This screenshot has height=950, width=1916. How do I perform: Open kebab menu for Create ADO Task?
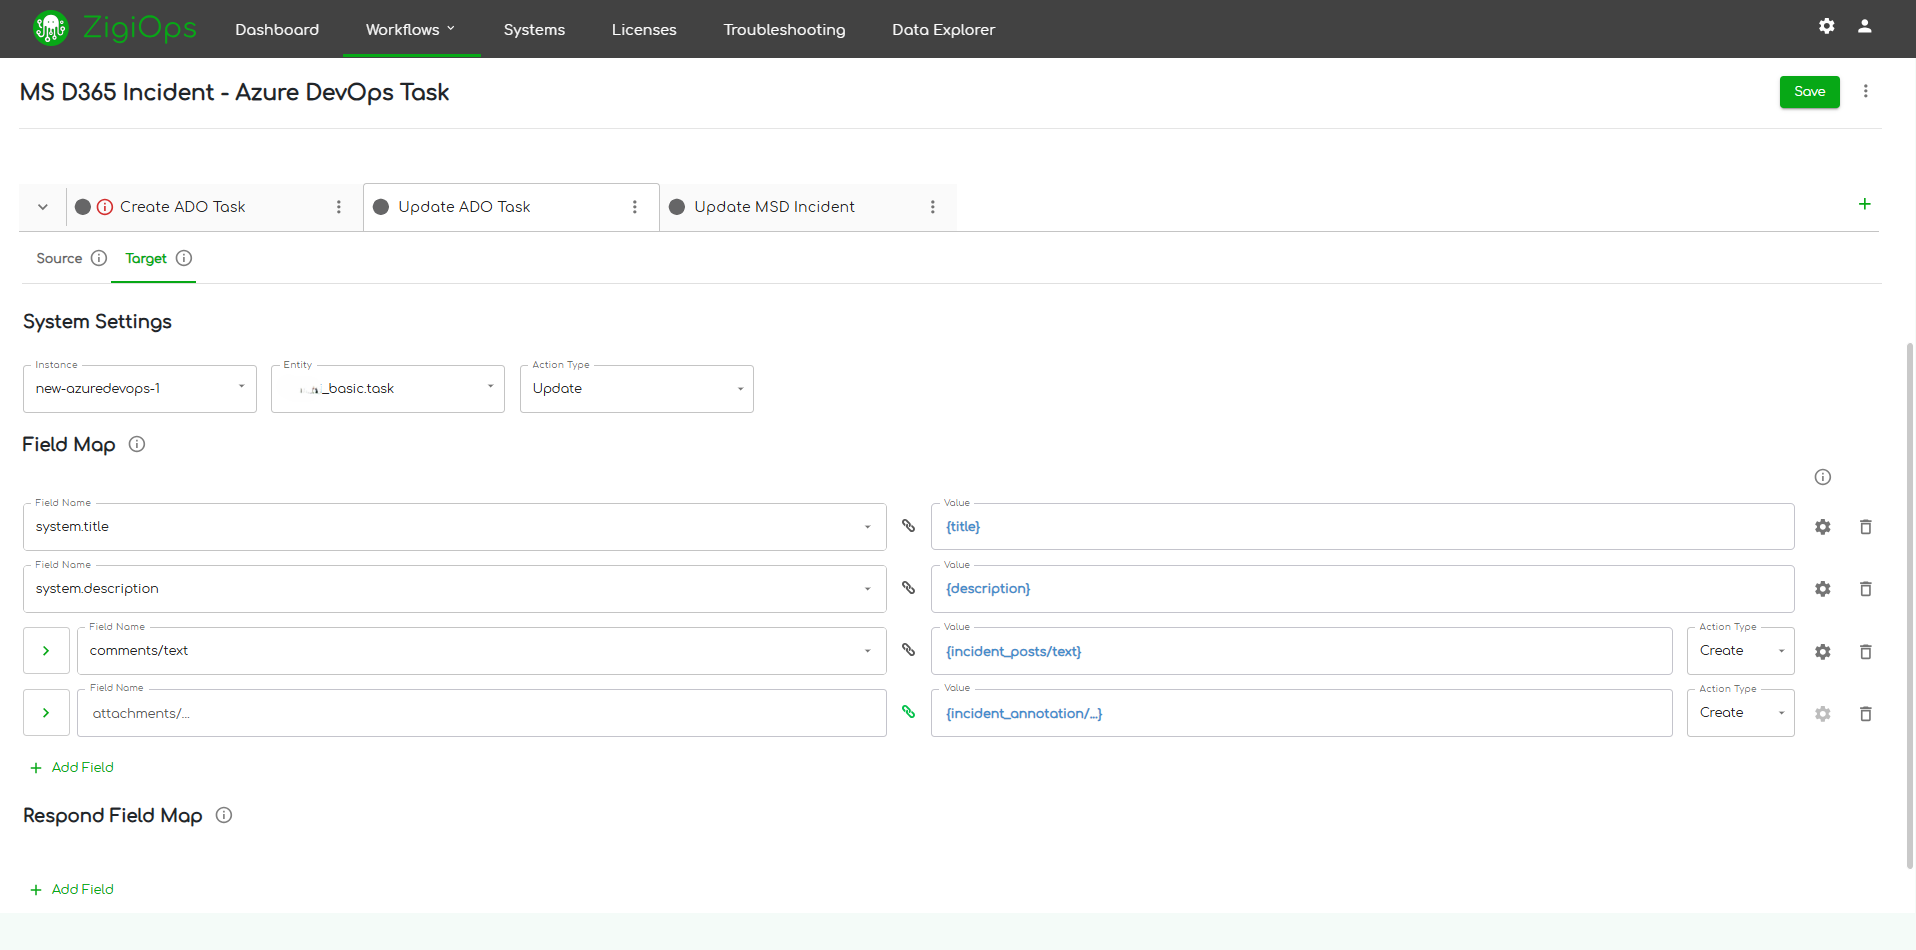(x=339, y=207)
